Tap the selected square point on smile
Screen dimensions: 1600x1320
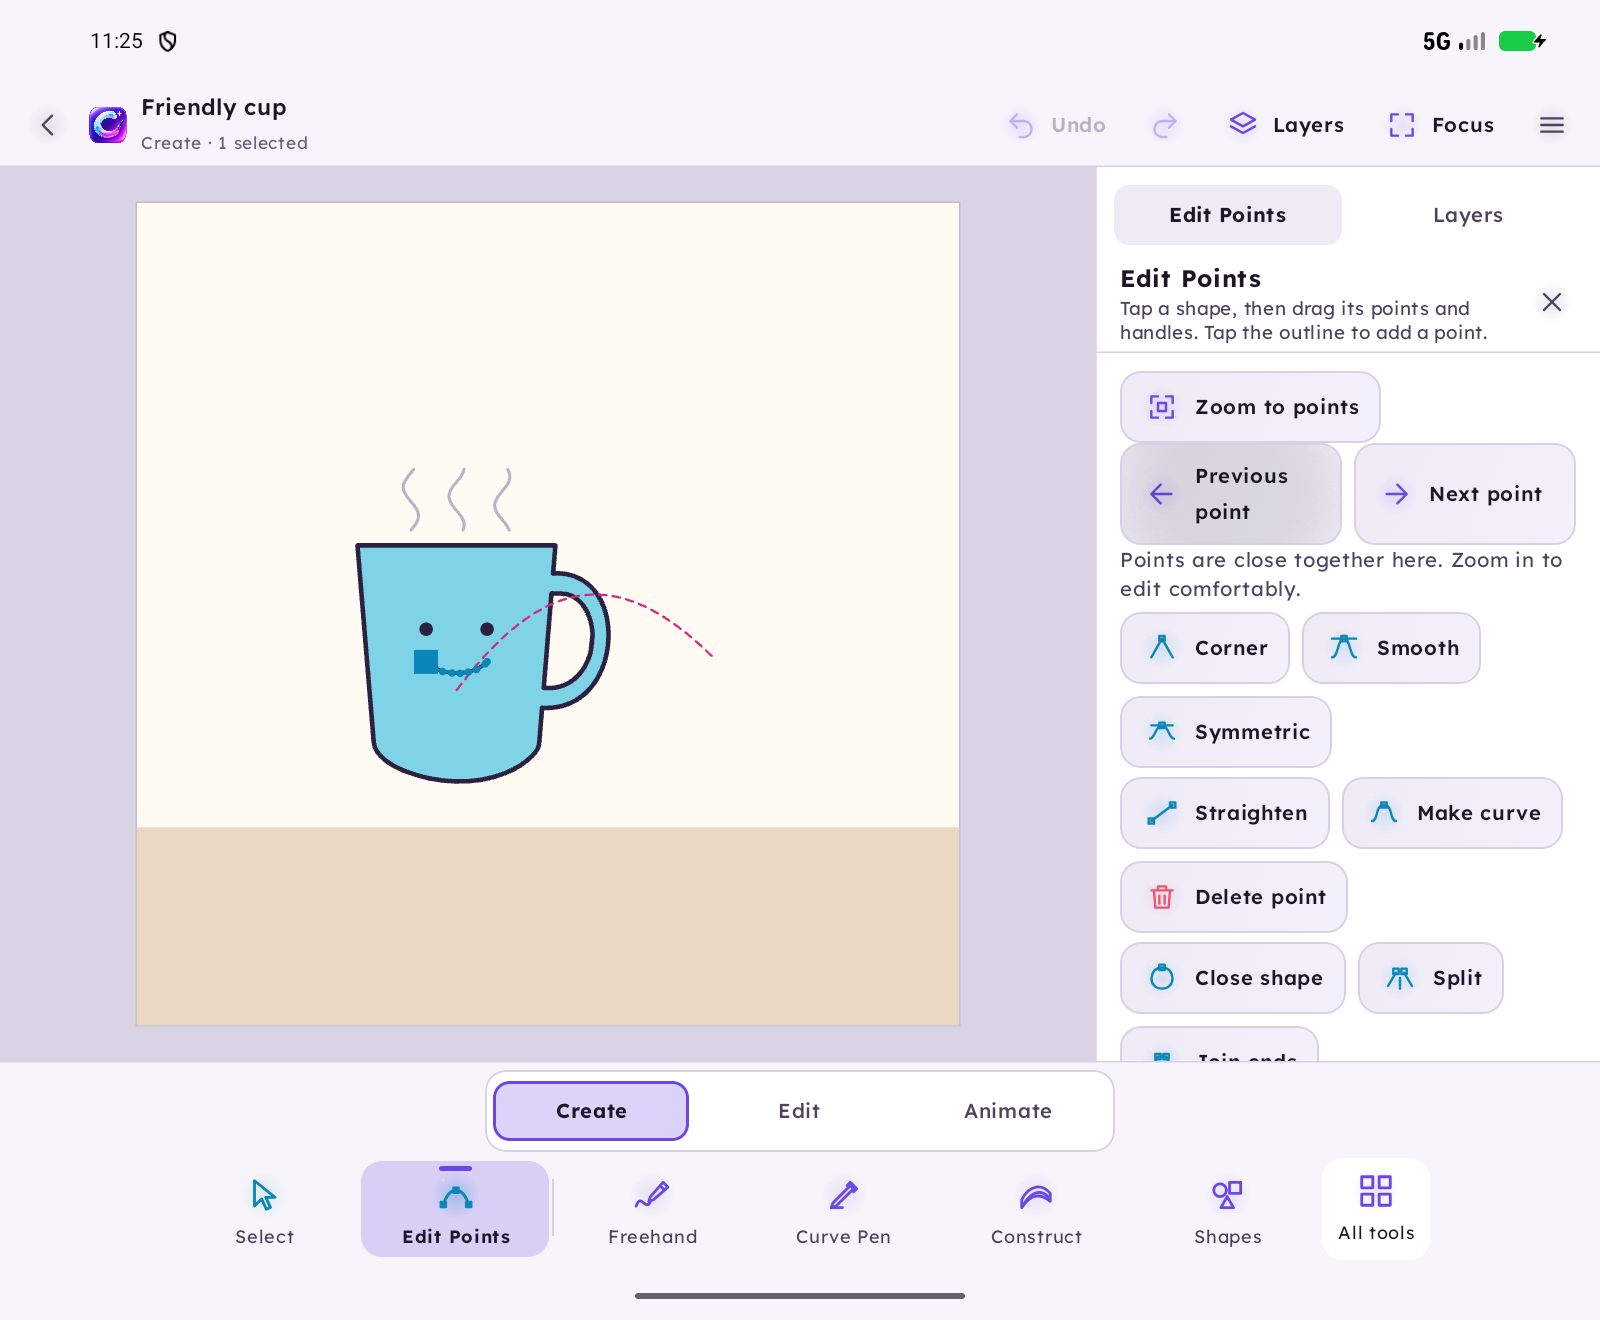click(x=426, y=662)
